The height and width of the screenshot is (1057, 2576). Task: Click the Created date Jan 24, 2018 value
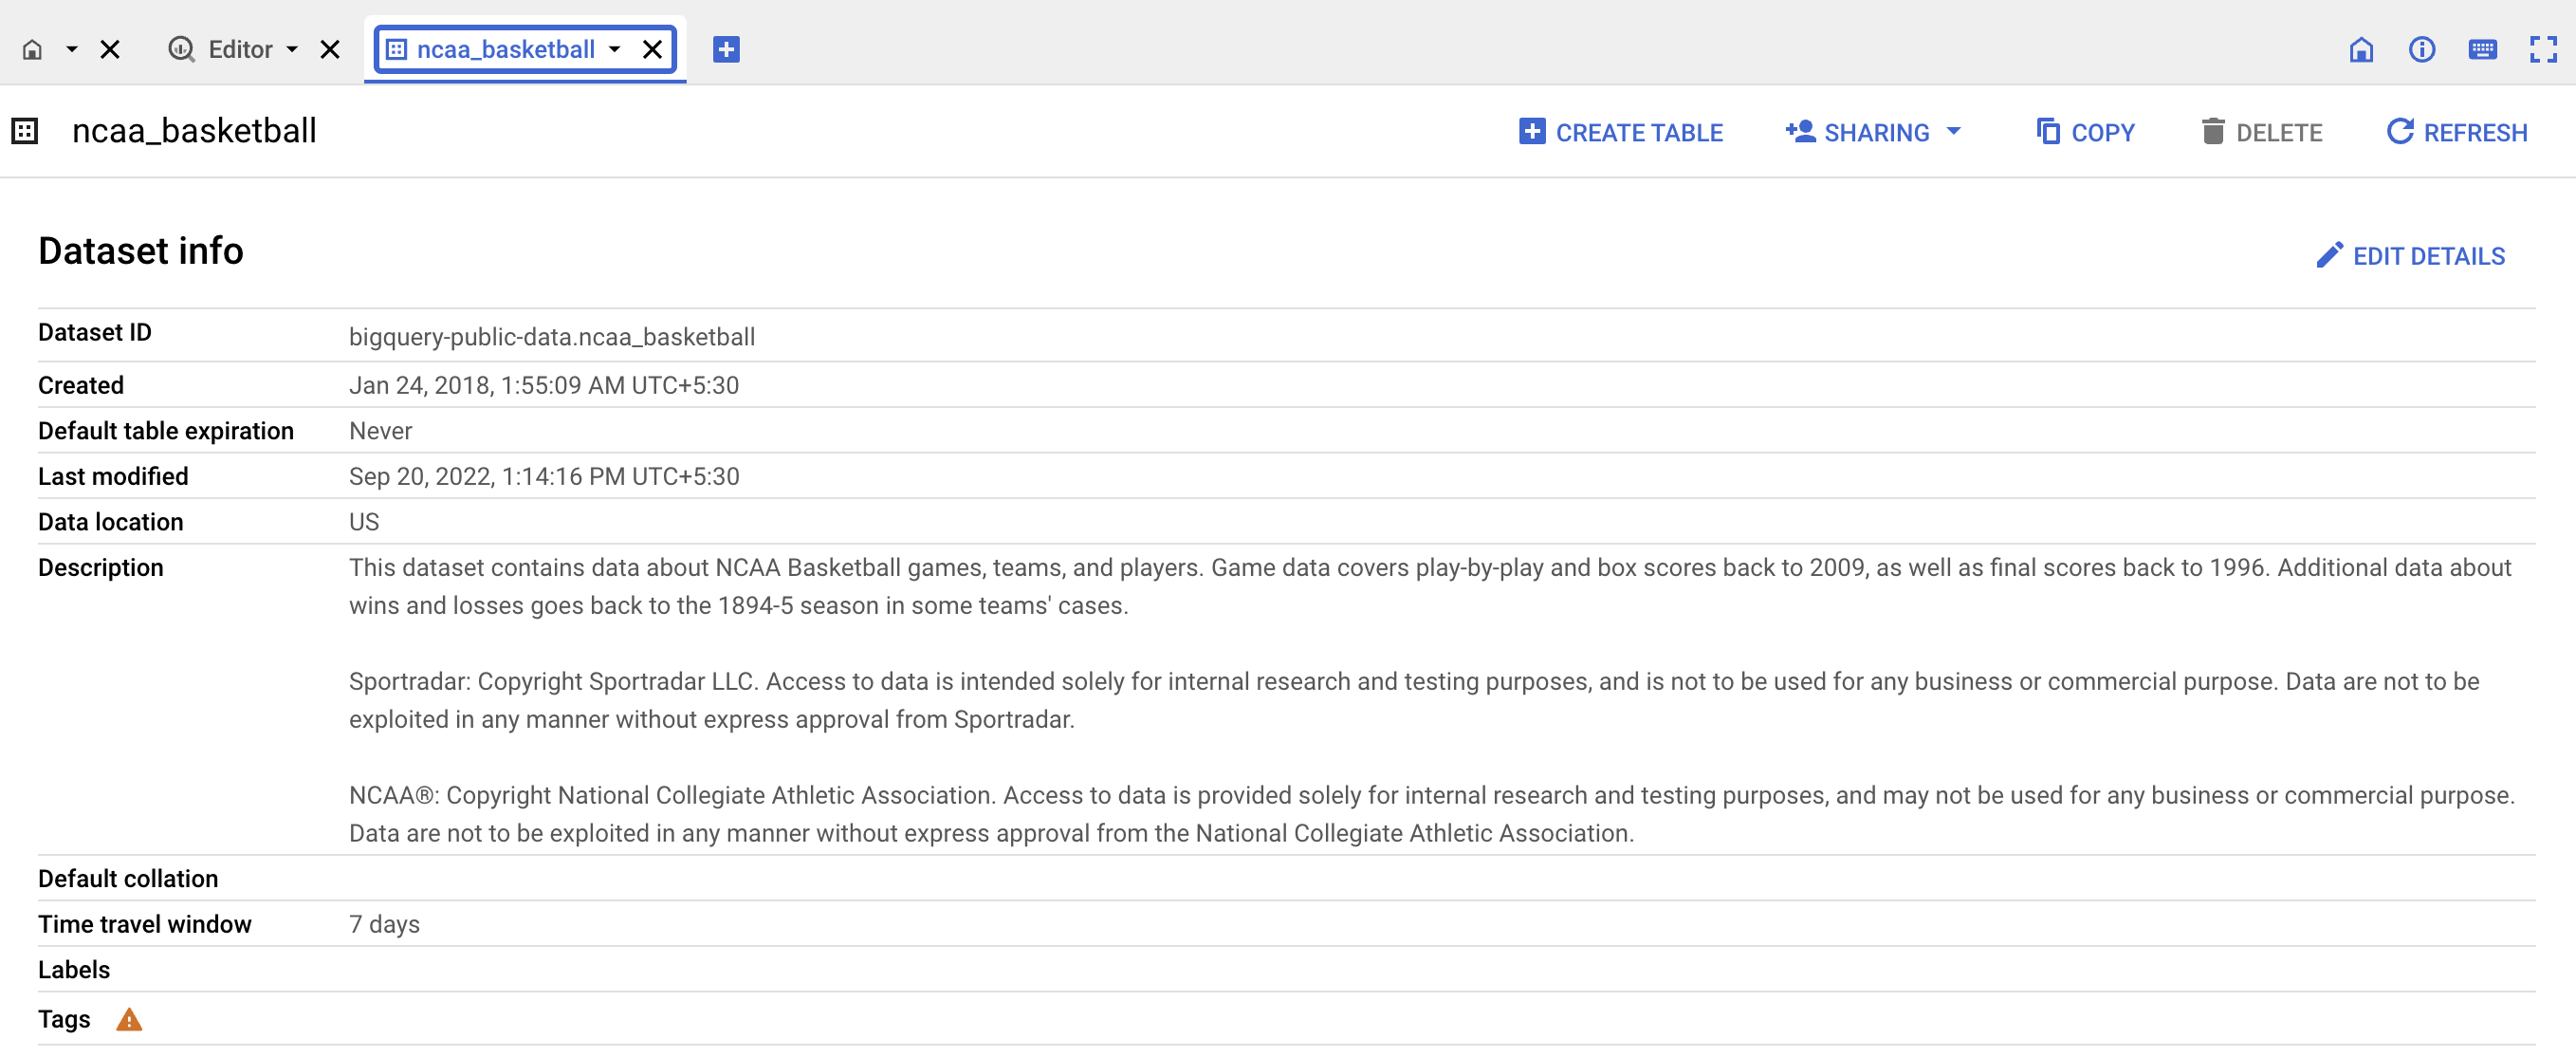[544, 385]
